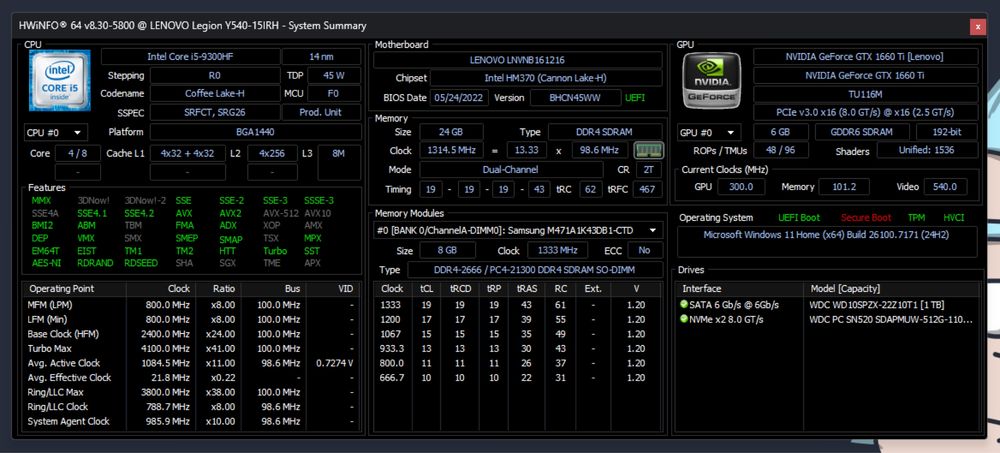
Task: Click the Video clock 540.0 value
Action: 944,187
